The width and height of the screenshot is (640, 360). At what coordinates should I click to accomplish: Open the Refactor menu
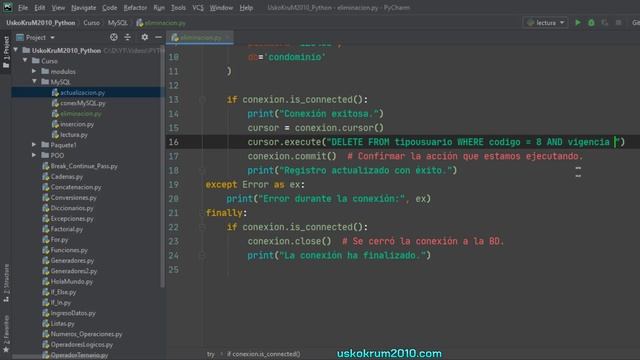coord(135,8)
